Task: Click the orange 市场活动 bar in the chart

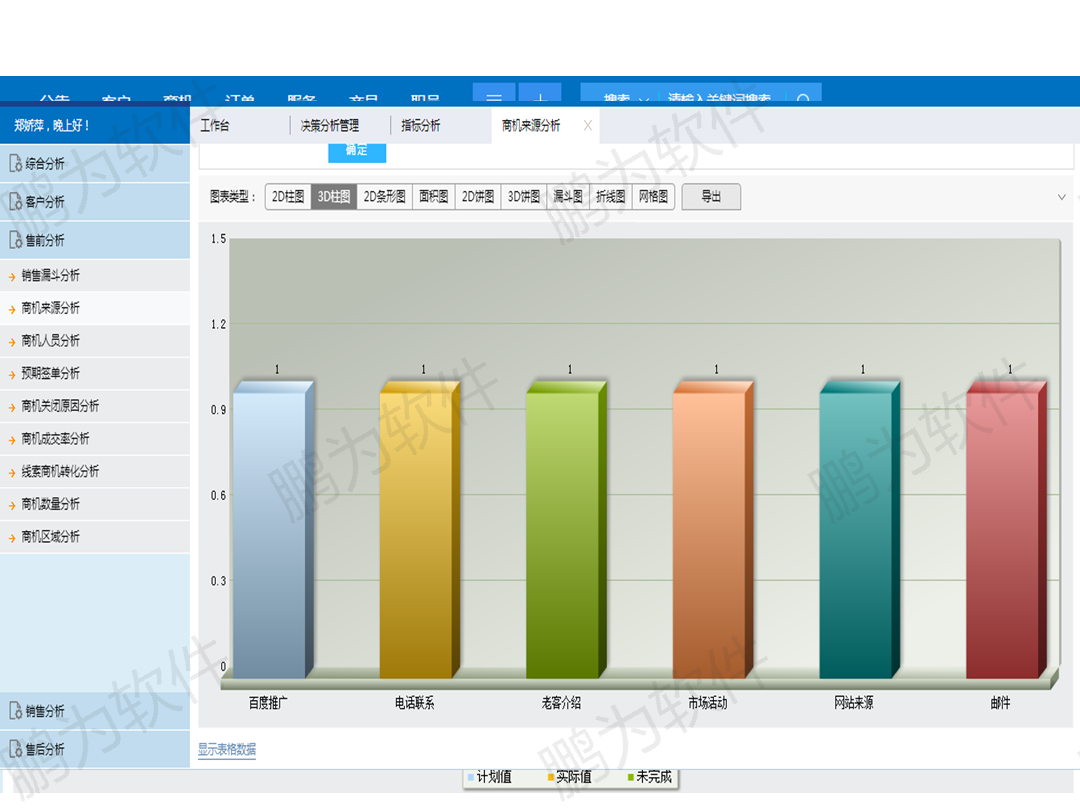Action: click(713, 530)
